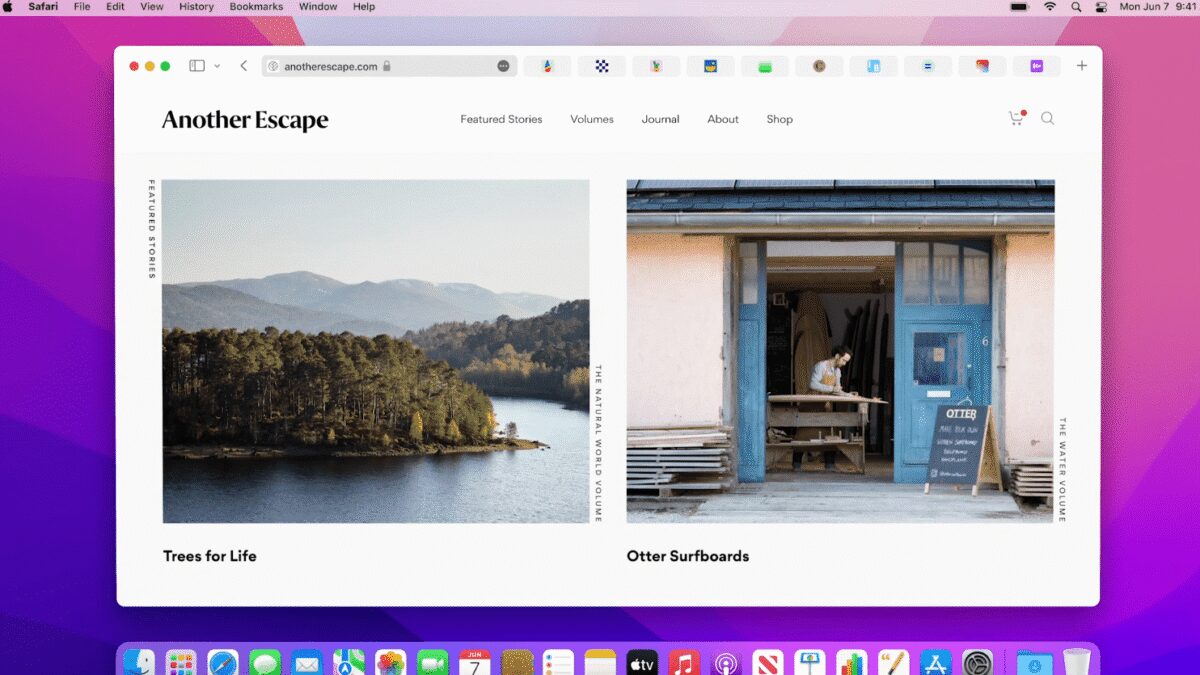The height and width of the screenshot is (675, 1200).
Task: Click the back navigation arrow in Safari
Action: 243,64
